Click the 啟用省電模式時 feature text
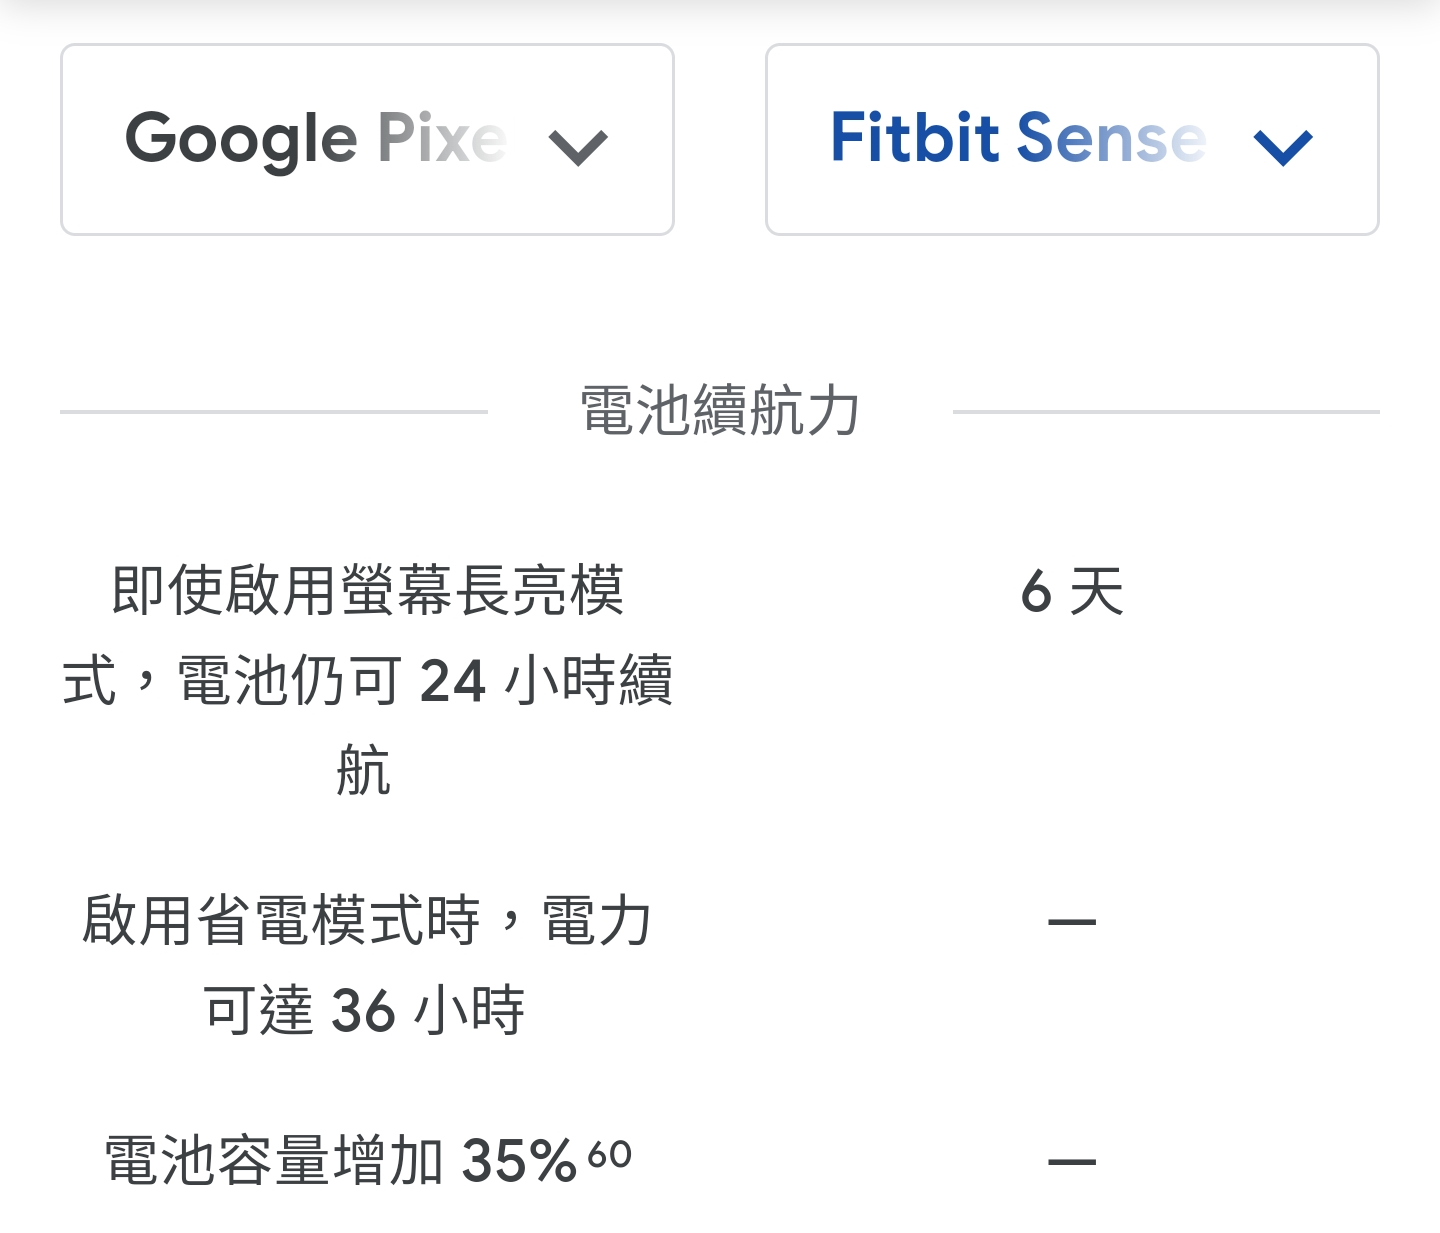Viewport: 1440px width, 1233px height. (x=367, y=920)
